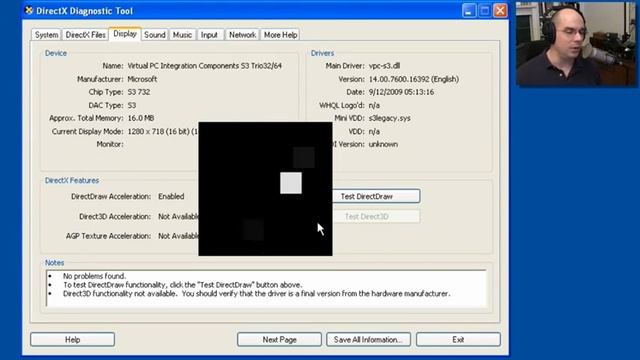
Task: Click the DirectX Diagnostic Tool title icon
Action: (x=29, y=11)
